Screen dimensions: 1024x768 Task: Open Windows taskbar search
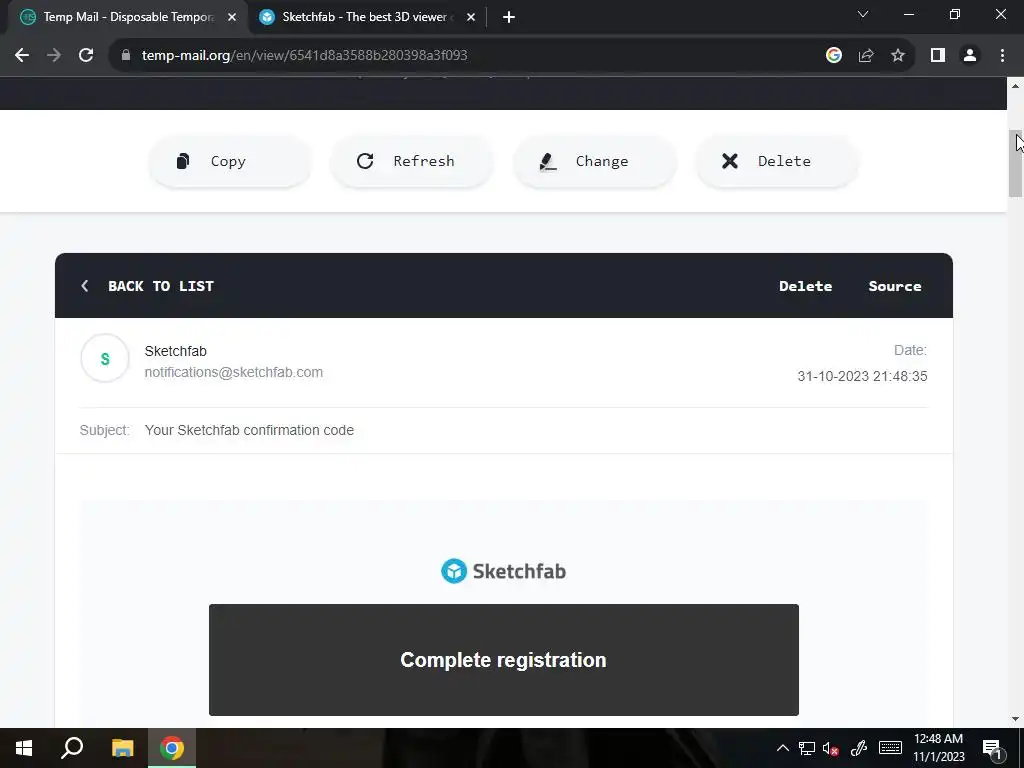(x=72, y=748)
